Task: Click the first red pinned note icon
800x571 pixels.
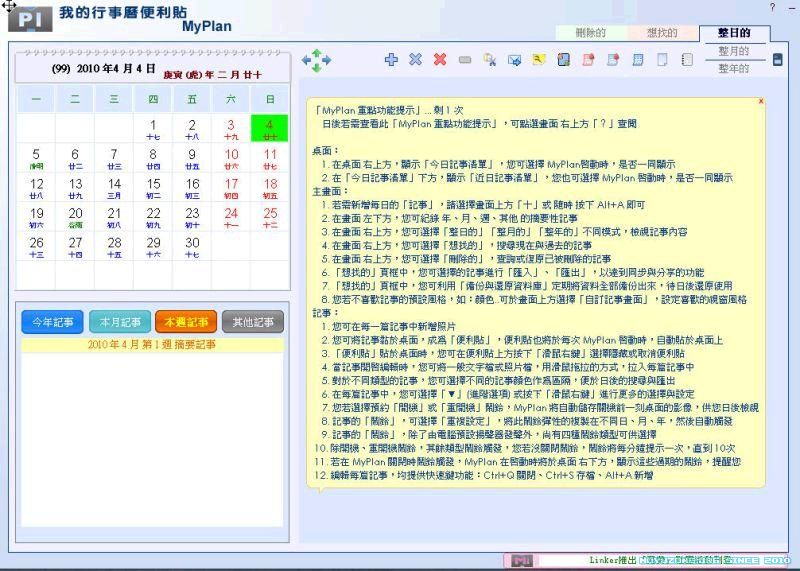Action: coord(588,59)
